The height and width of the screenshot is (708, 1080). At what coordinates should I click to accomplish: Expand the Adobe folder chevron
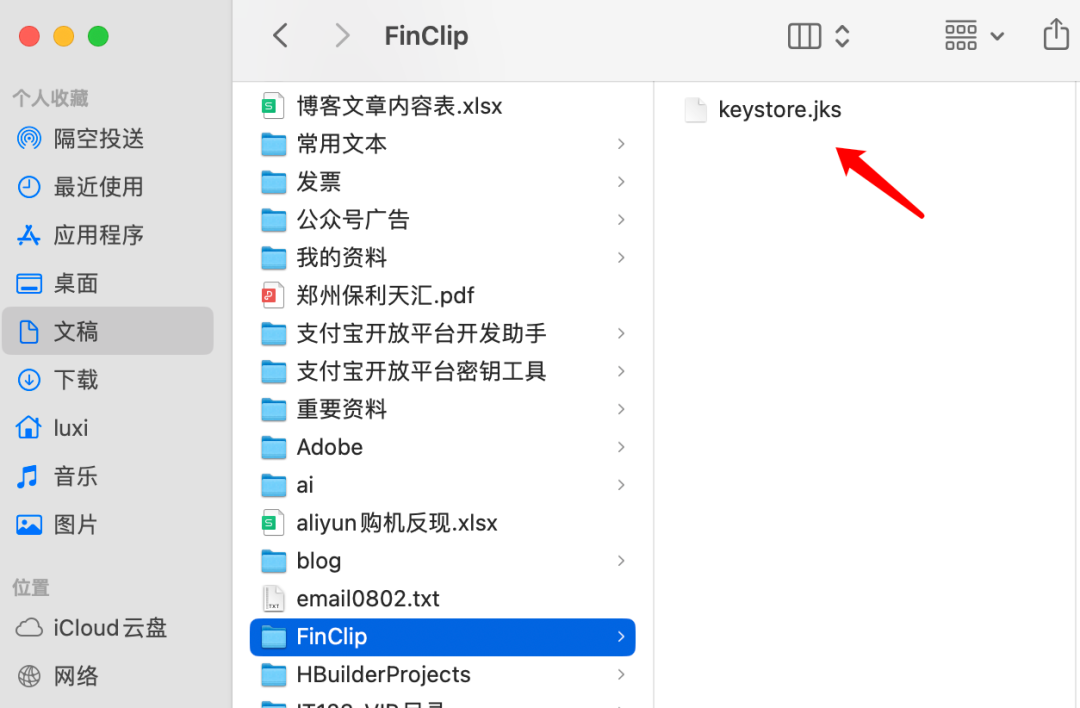621,447
